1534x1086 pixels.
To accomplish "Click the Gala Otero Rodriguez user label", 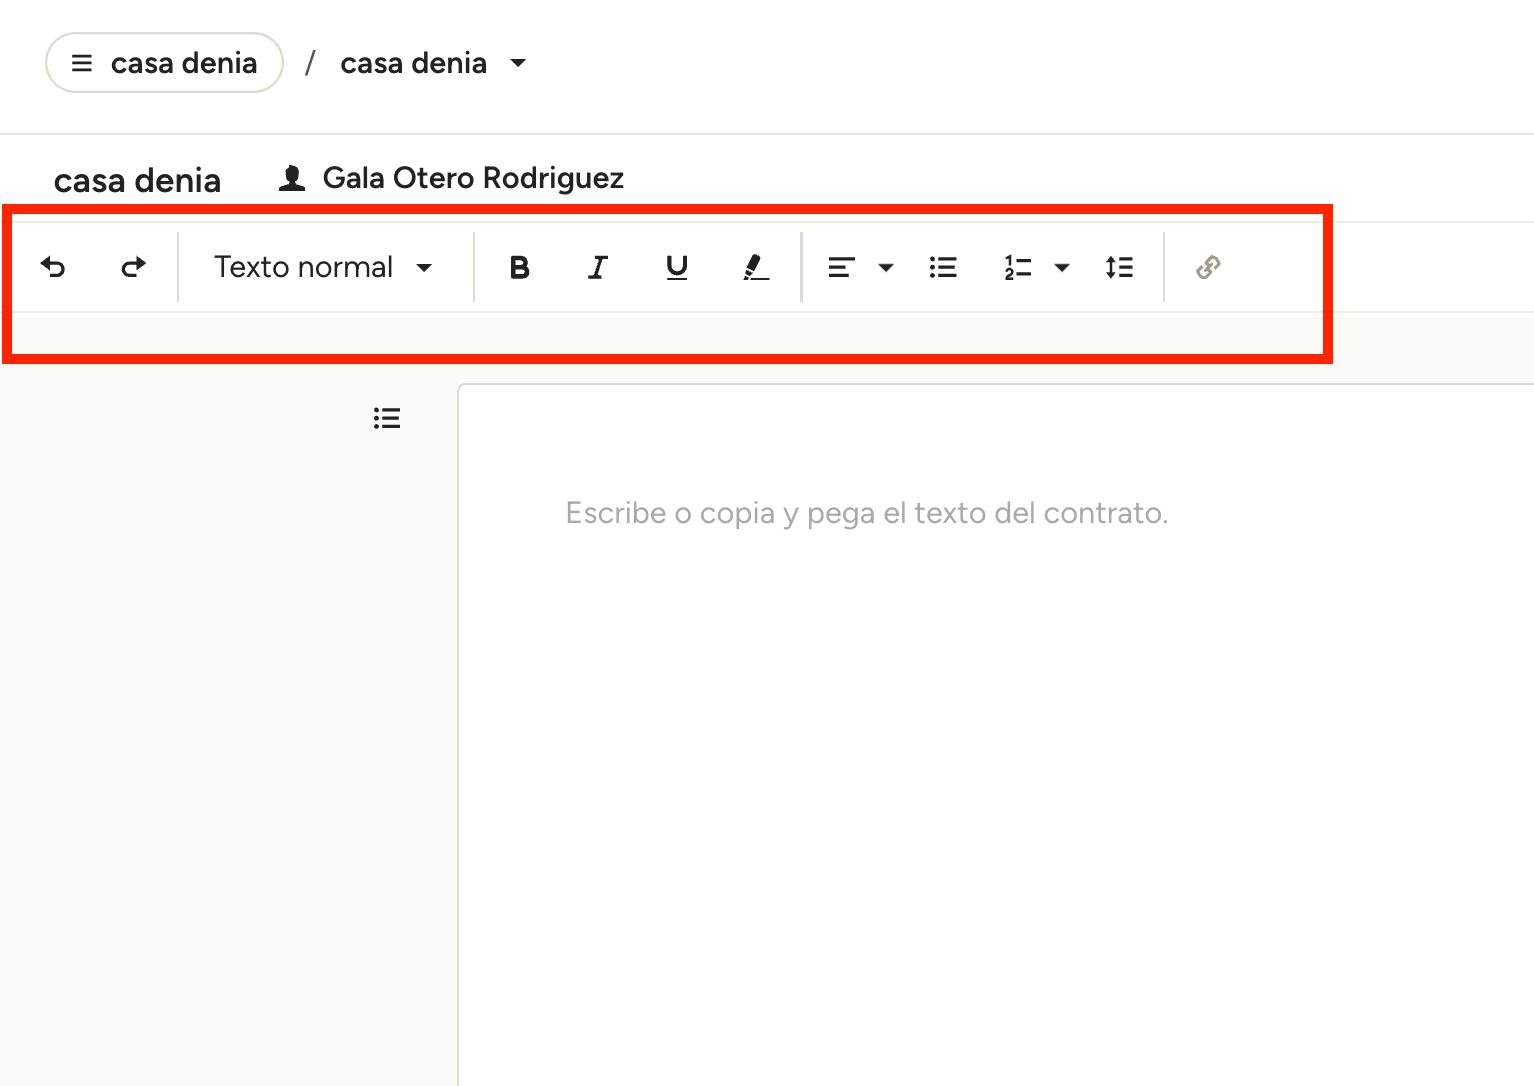I will (472, 178).
